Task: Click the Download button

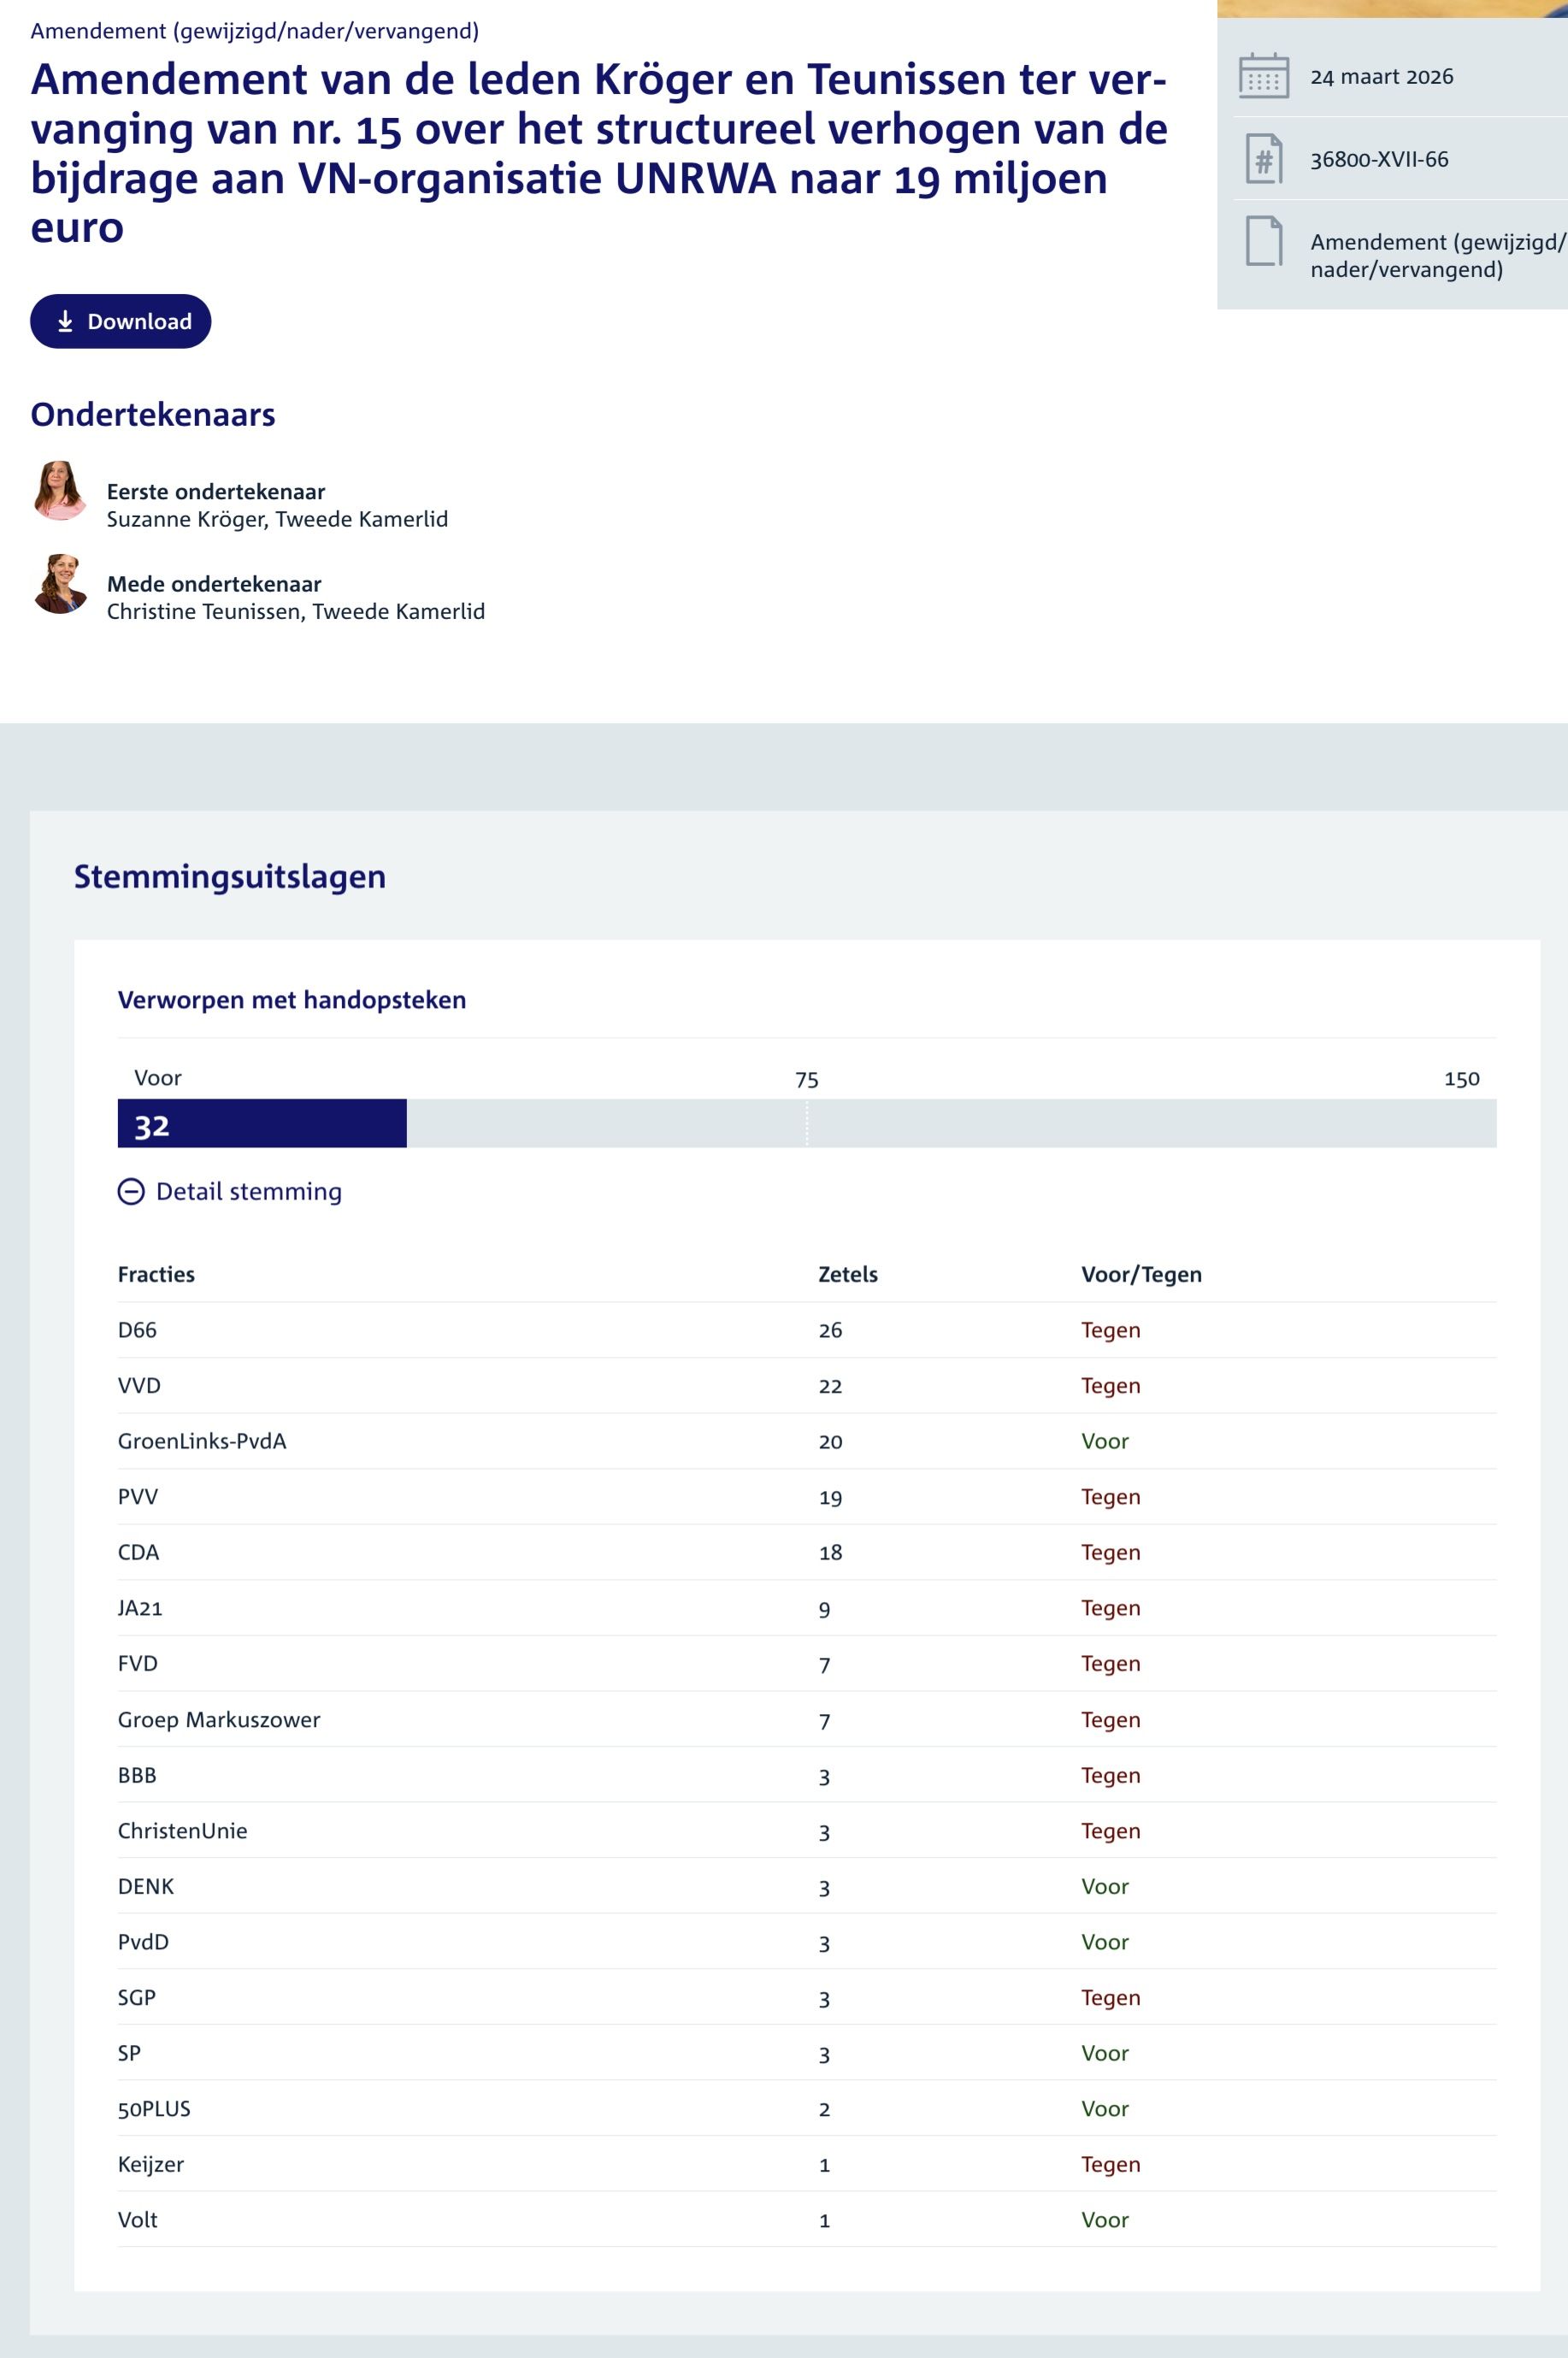Action: [x=120, y=321]
